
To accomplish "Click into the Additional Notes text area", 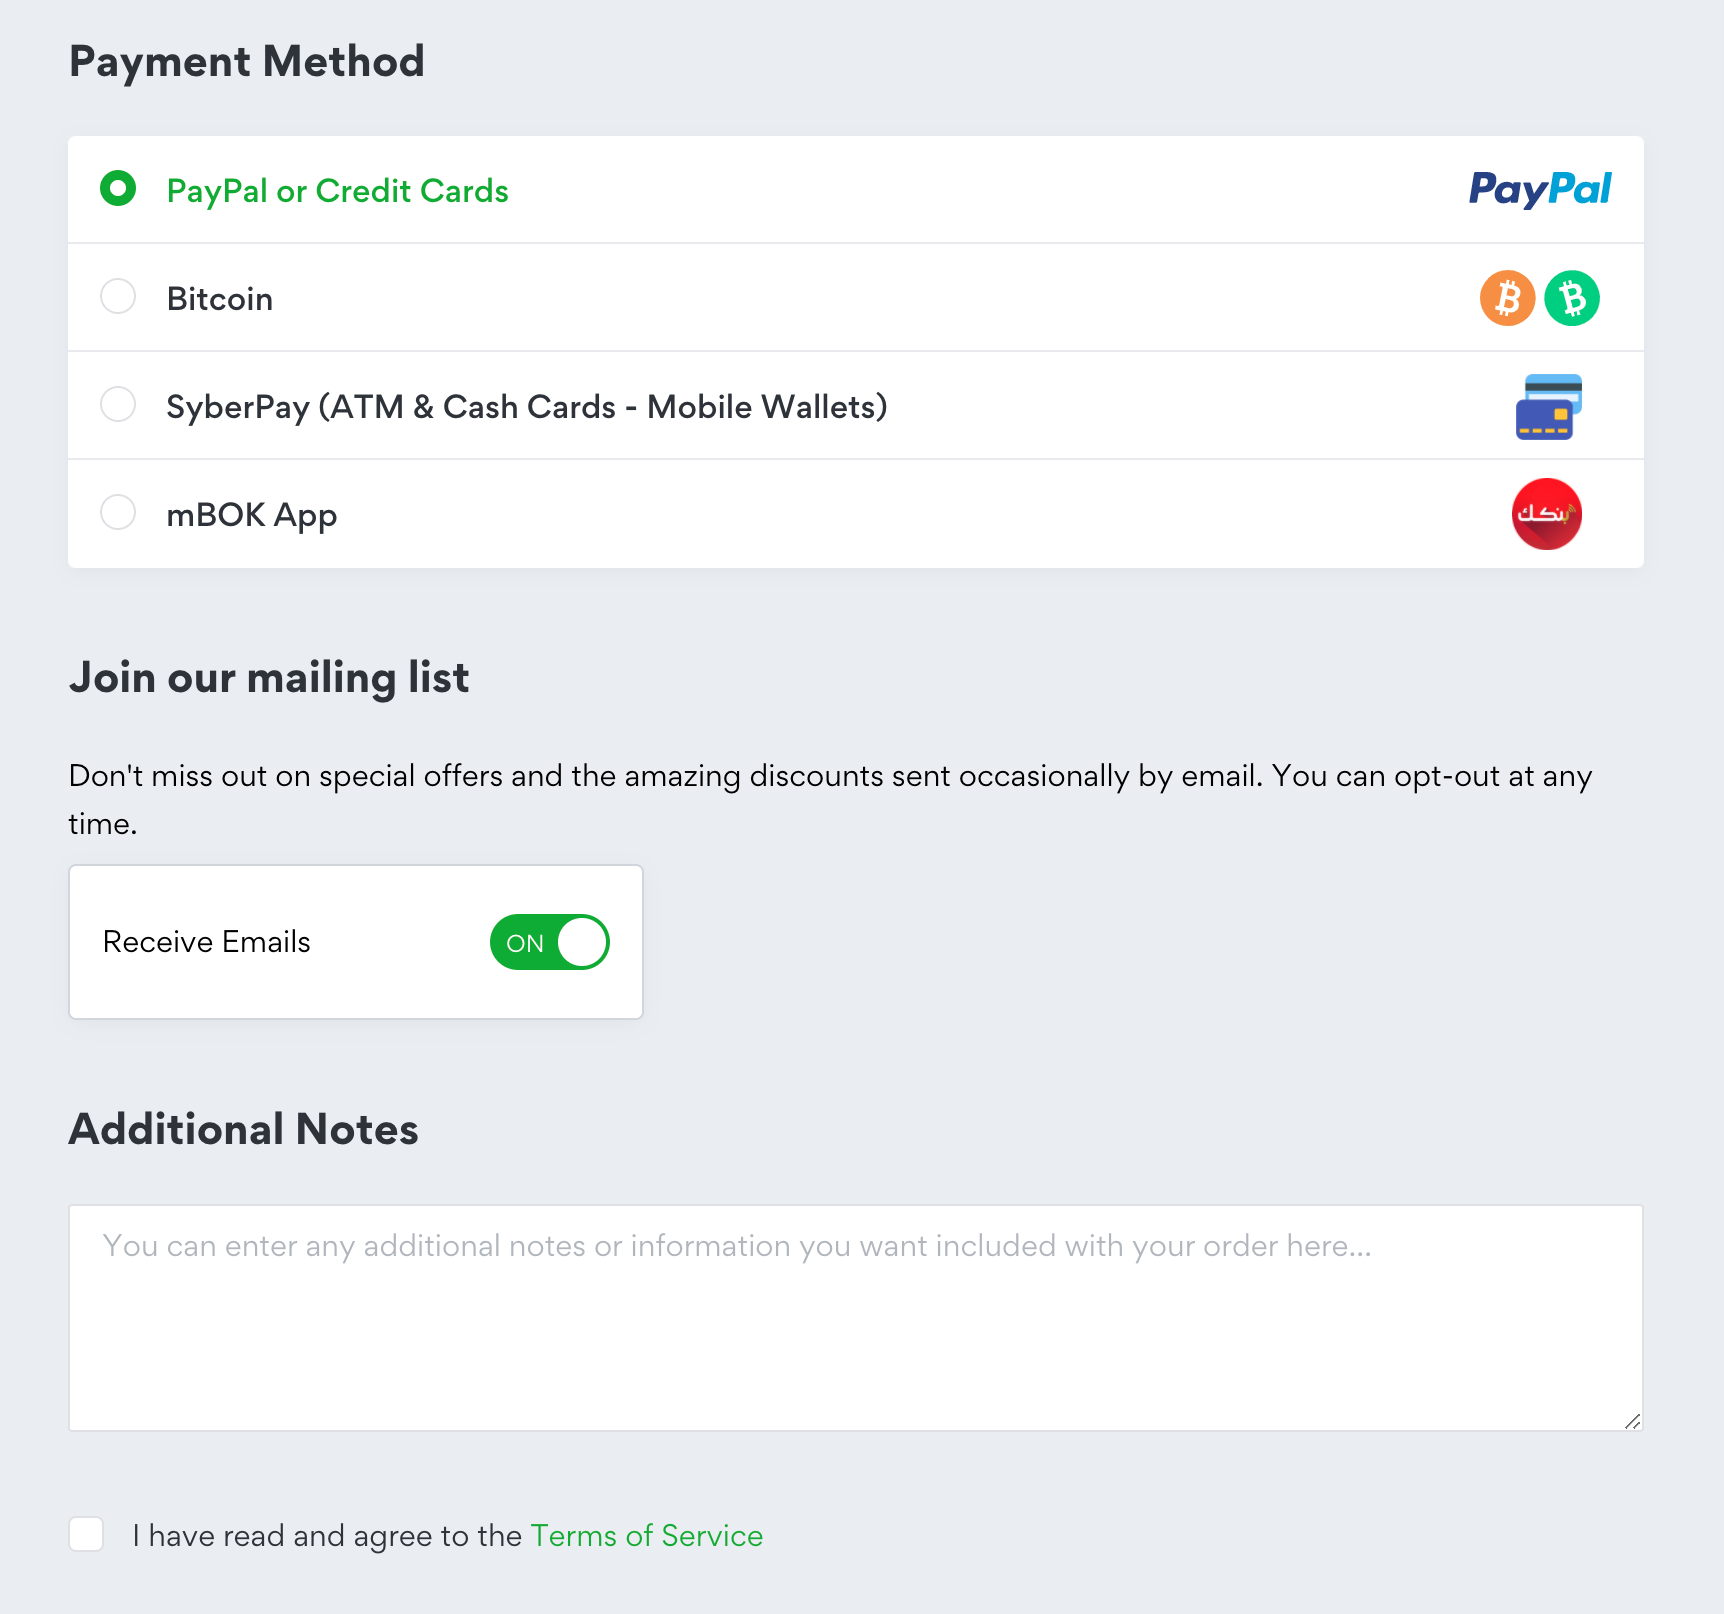I will (856, 1318).
